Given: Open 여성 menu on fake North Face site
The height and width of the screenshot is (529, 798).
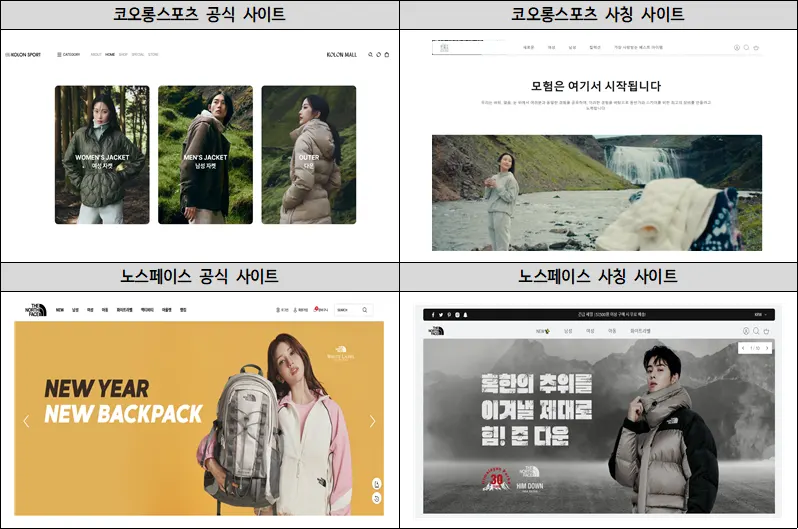Looking at the screenshot, I should [x=590, y=331].
